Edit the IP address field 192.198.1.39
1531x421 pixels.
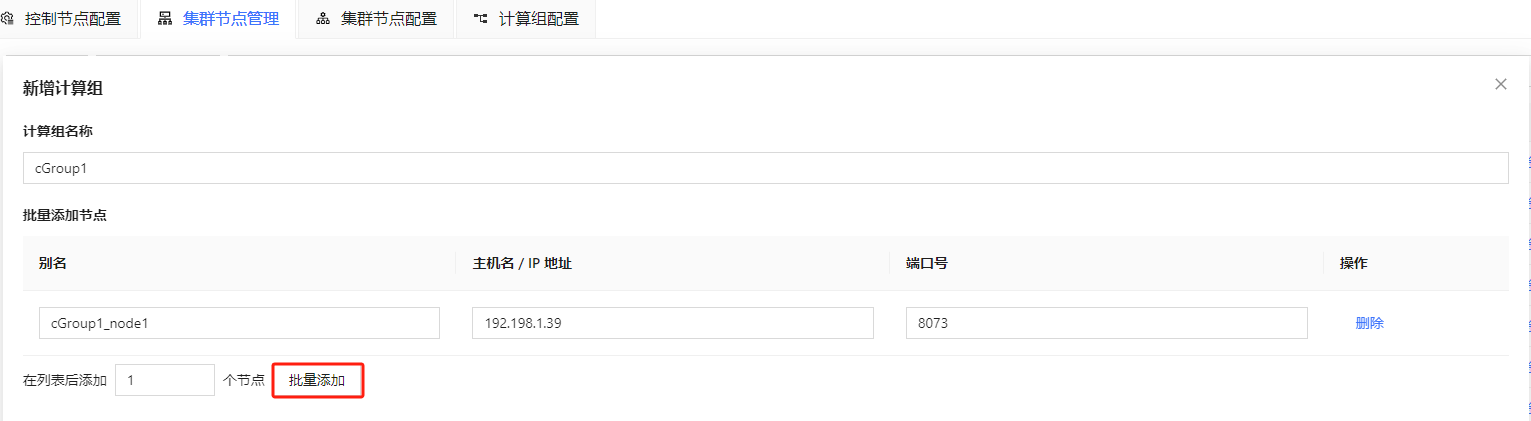672,323
